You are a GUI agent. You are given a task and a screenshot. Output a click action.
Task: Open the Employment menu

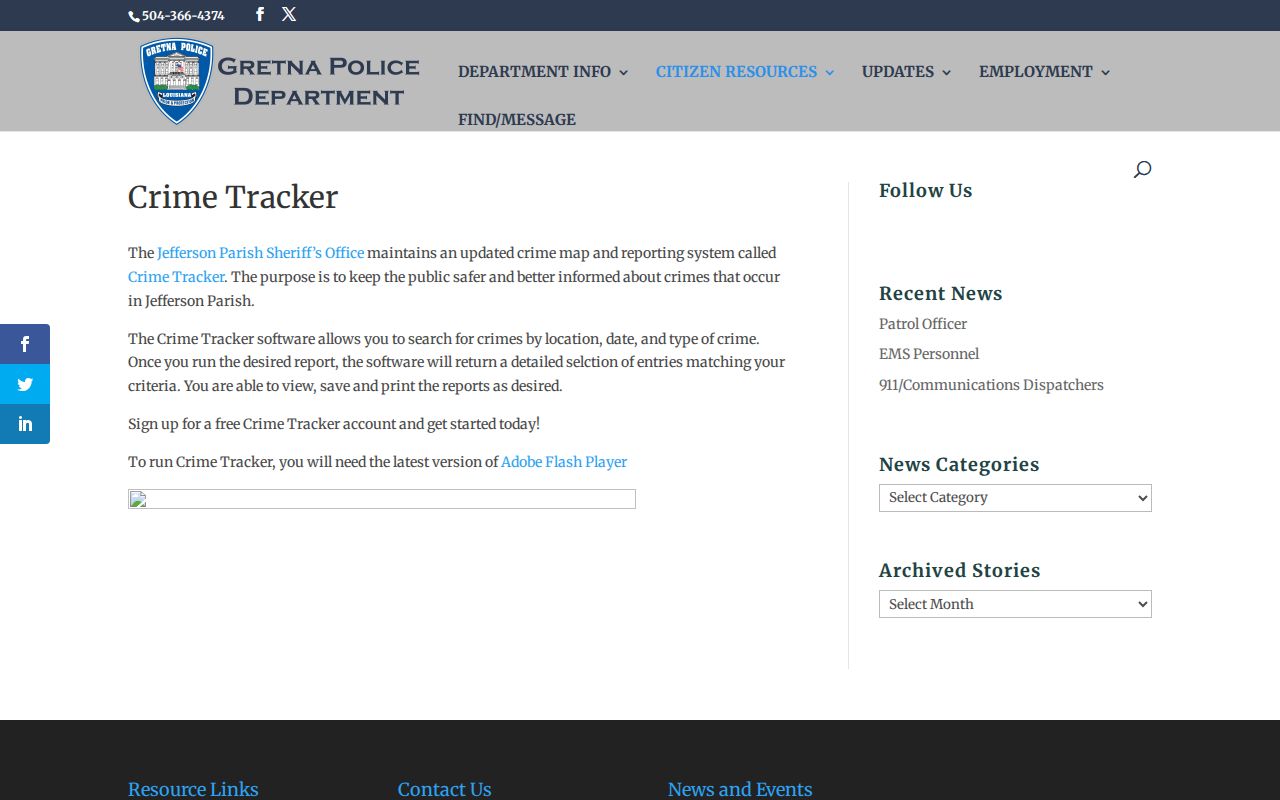(x=1044, y=72)
